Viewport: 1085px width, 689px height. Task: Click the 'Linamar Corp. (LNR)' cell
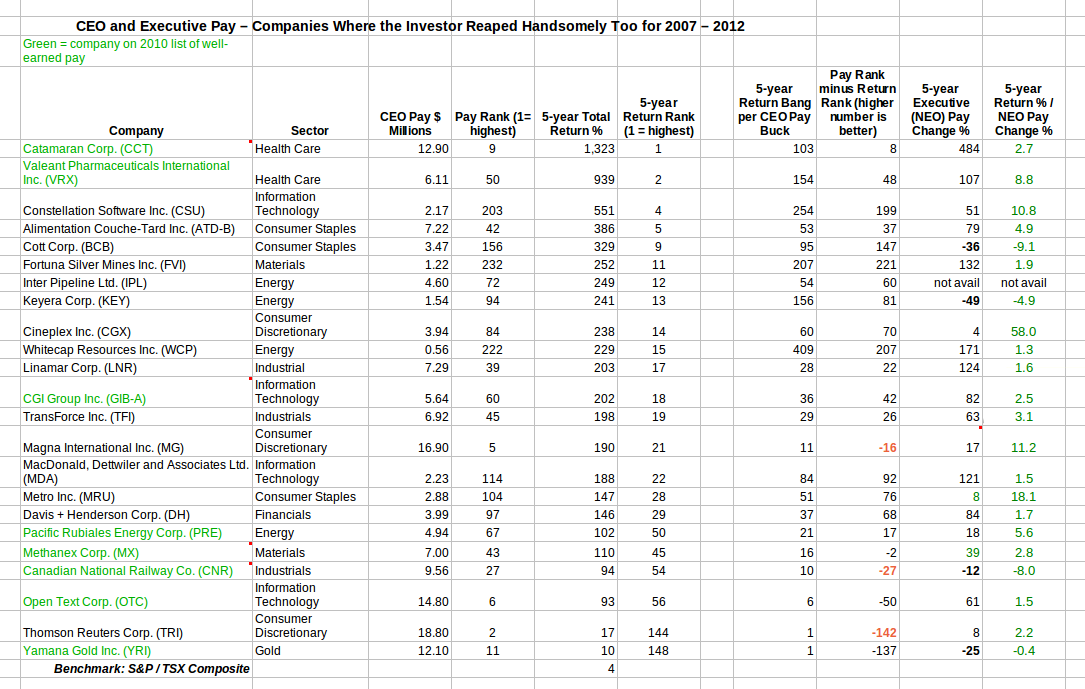[x=136, y=368]
